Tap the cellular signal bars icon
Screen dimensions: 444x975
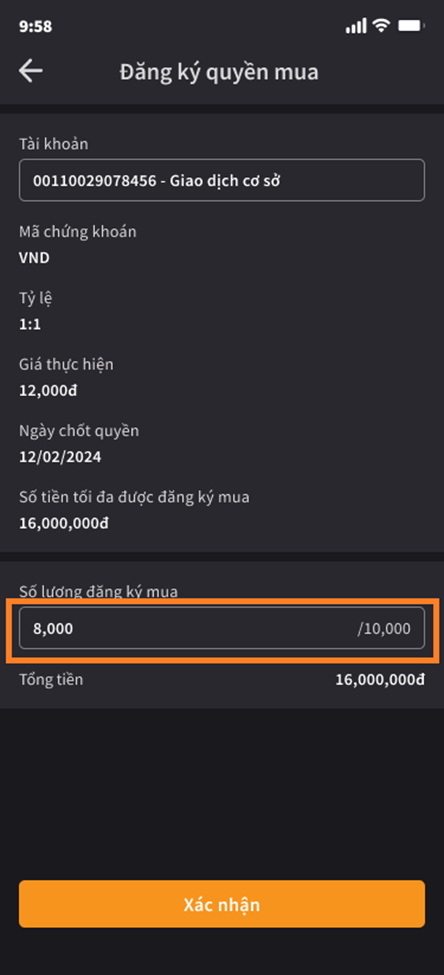(x=356, y=26)
